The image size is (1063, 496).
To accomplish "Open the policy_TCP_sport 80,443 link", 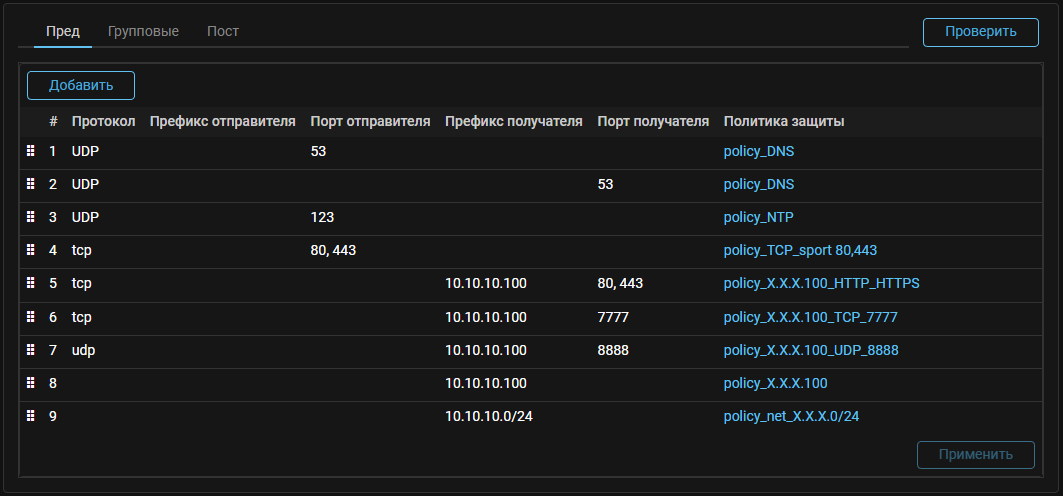I will pos(800,250).
